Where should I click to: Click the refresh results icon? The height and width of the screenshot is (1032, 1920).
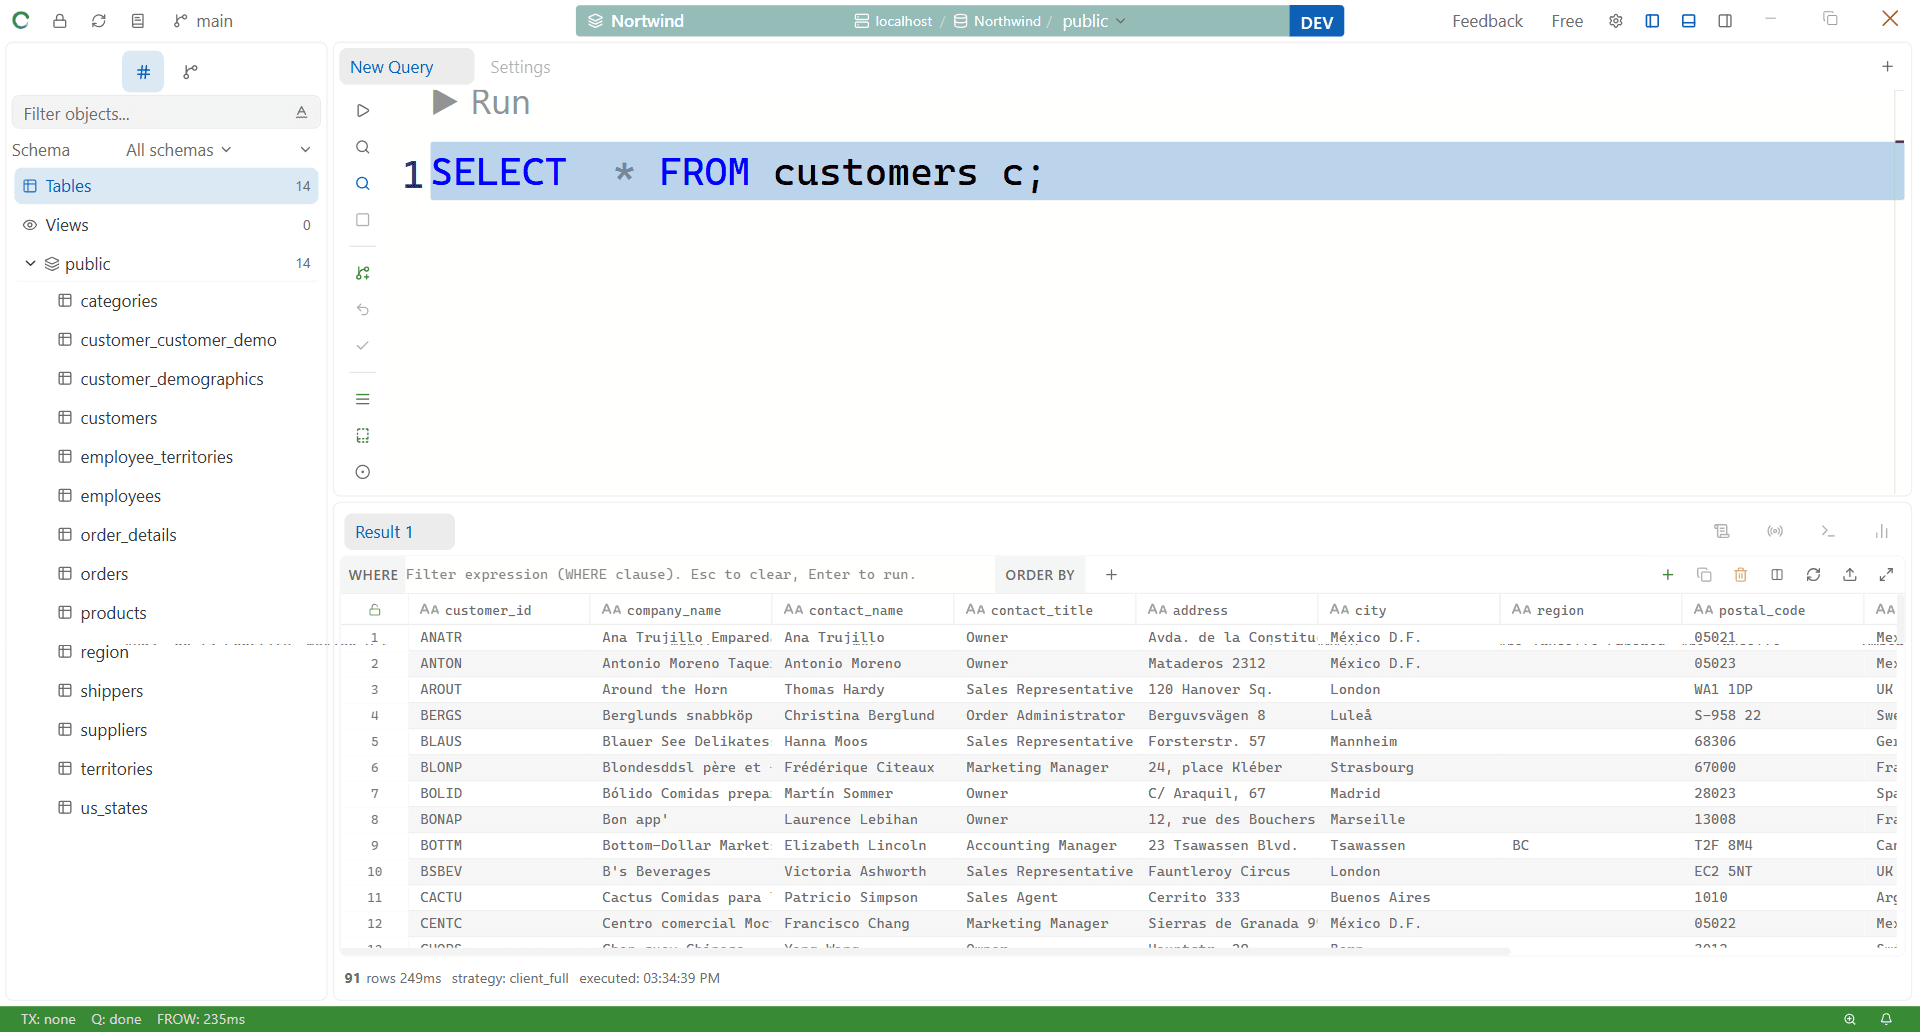[1813, 575]
